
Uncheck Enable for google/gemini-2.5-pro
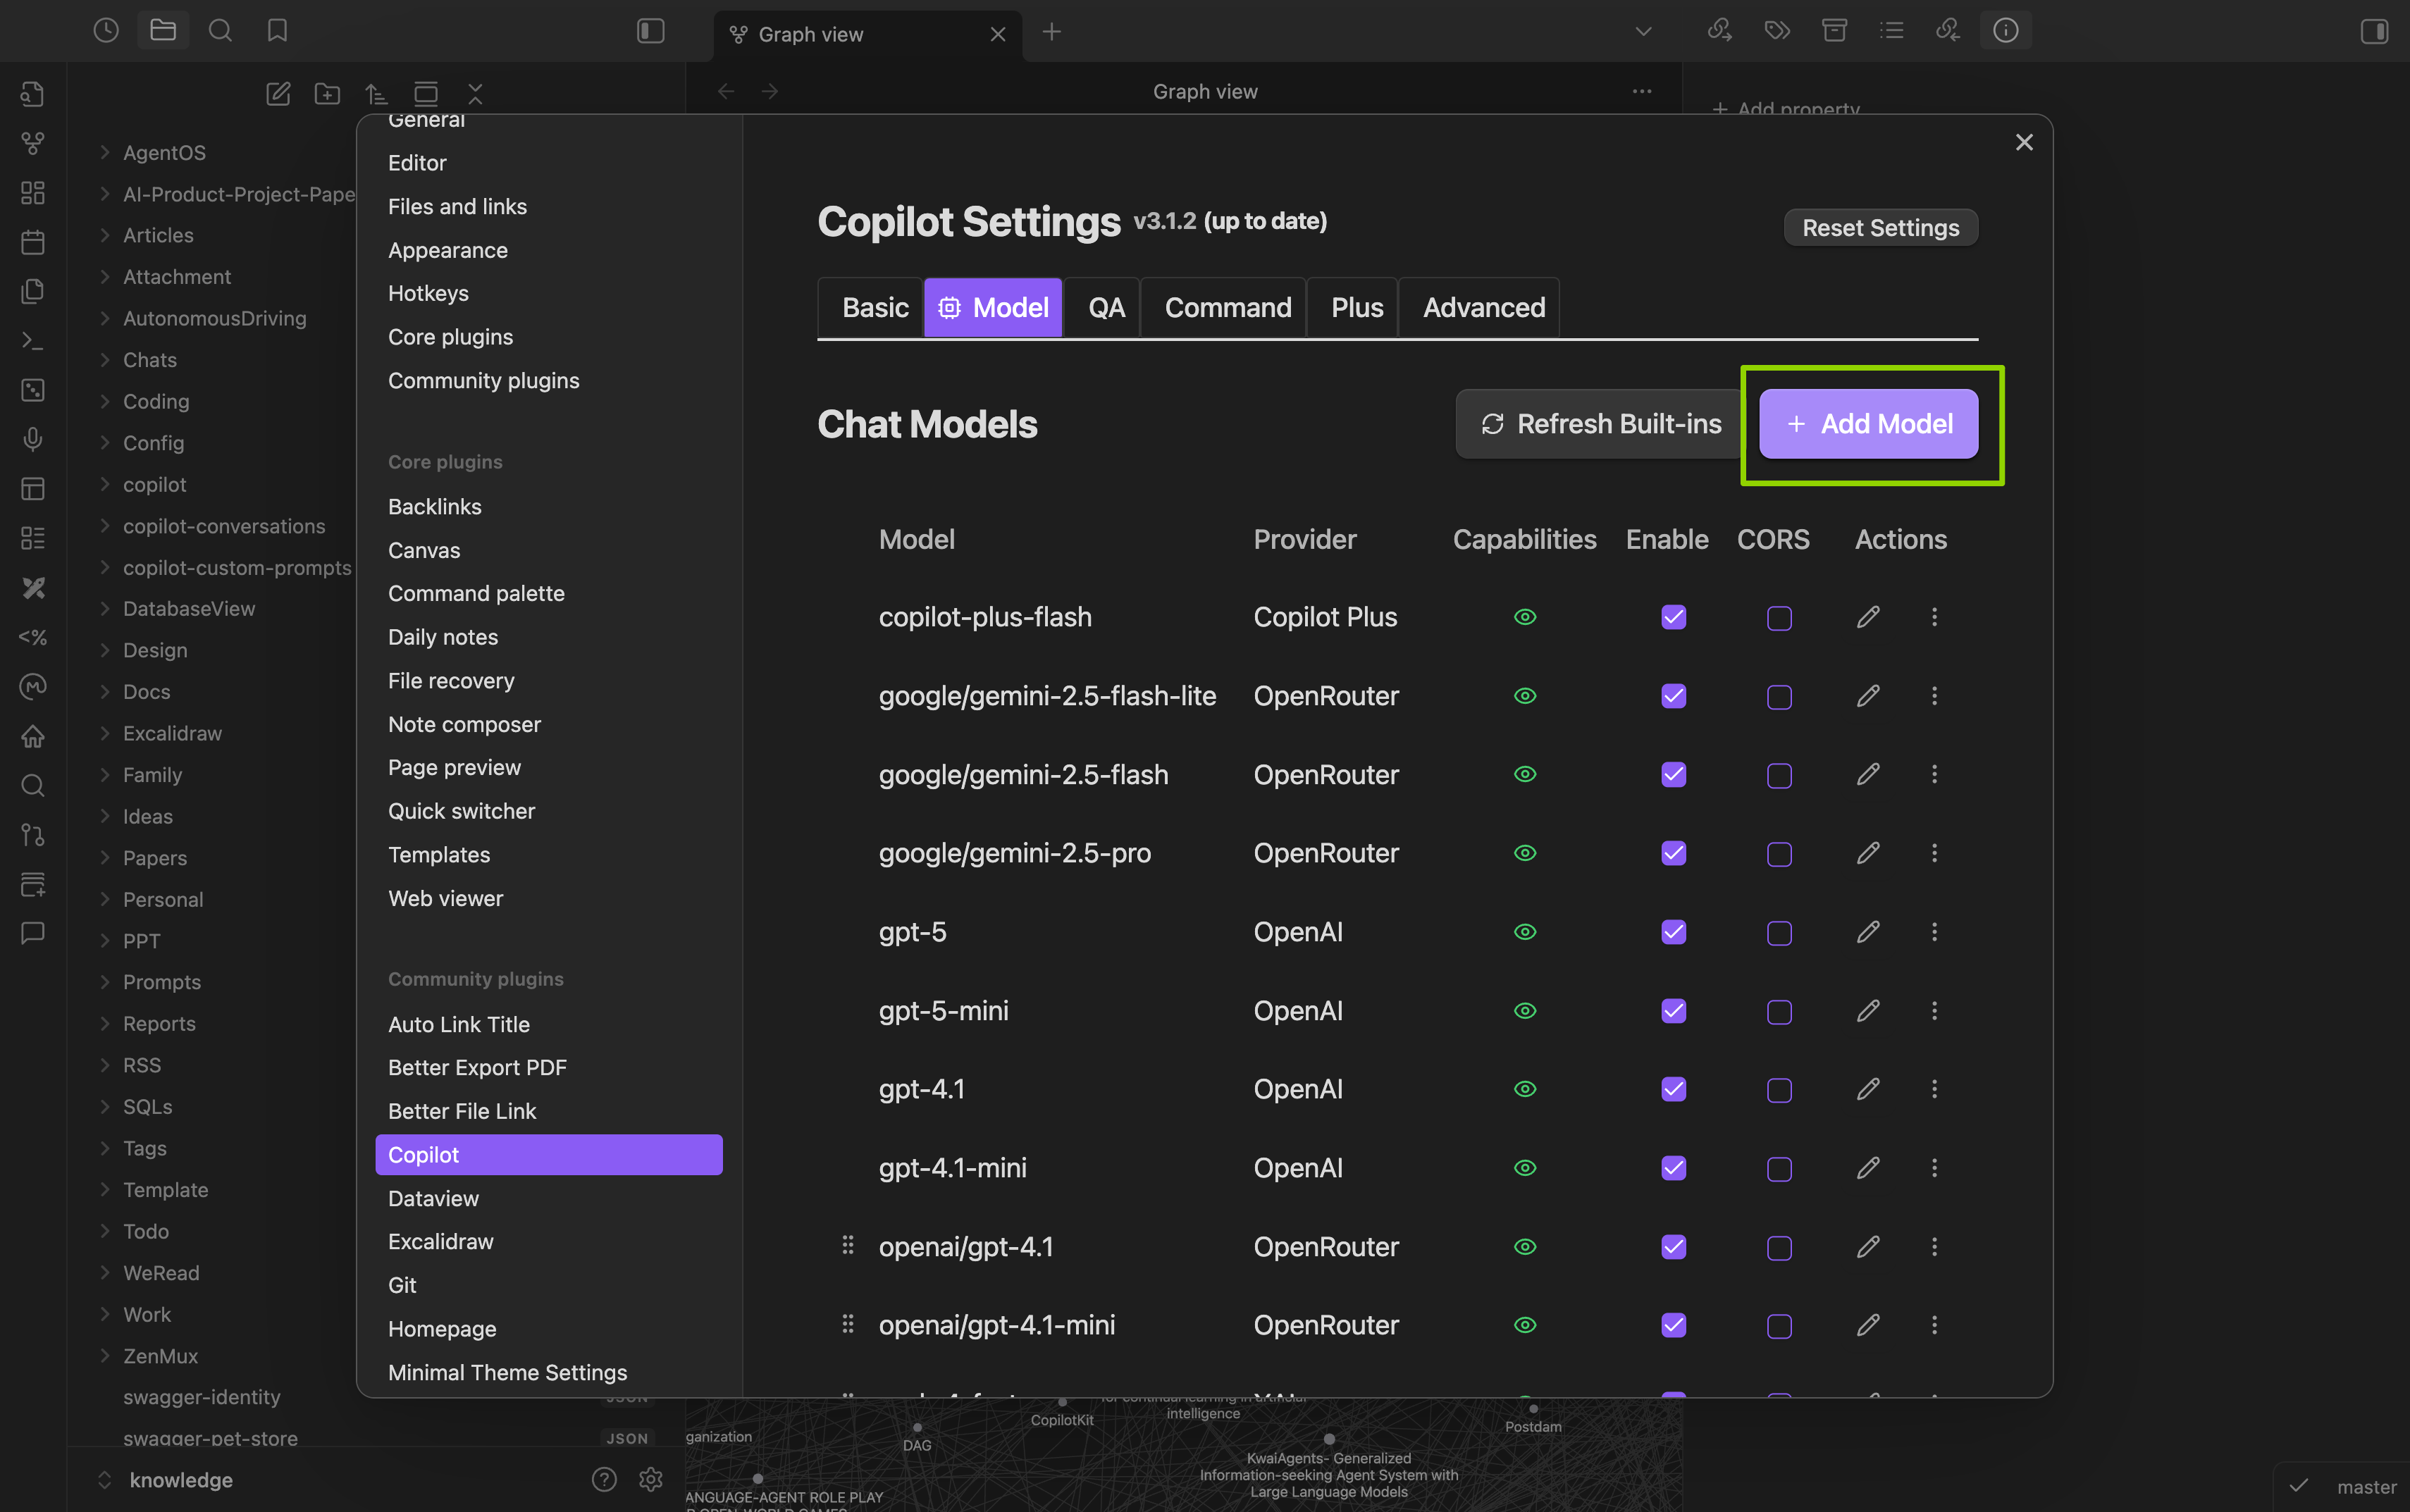pyautogui.click(x=1674, y=853)
